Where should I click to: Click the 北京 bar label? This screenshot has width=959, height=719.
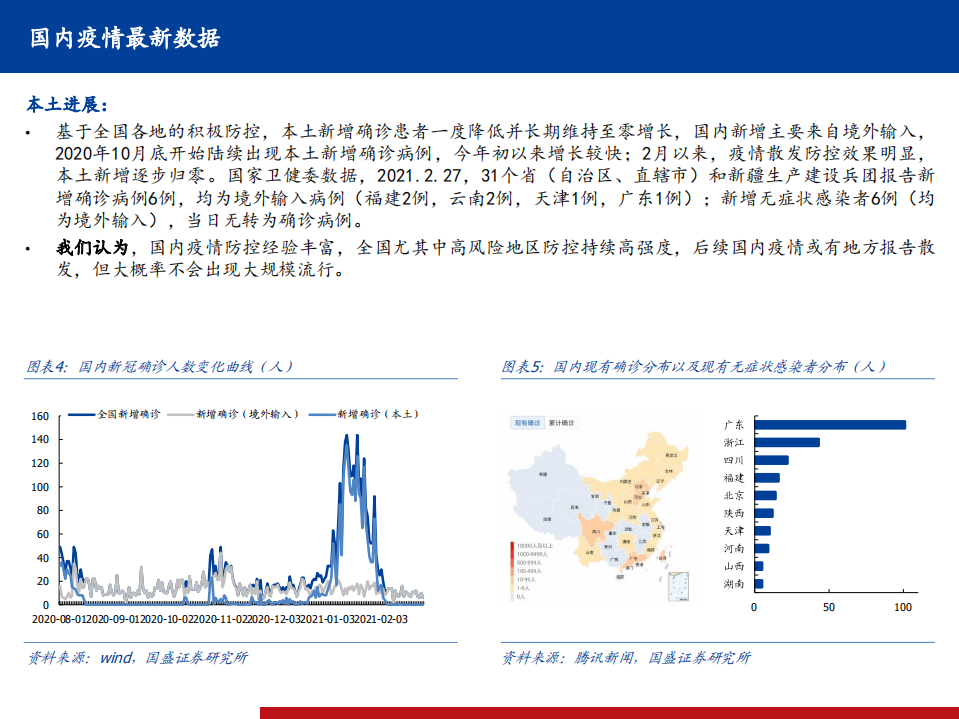click(733, 495)
